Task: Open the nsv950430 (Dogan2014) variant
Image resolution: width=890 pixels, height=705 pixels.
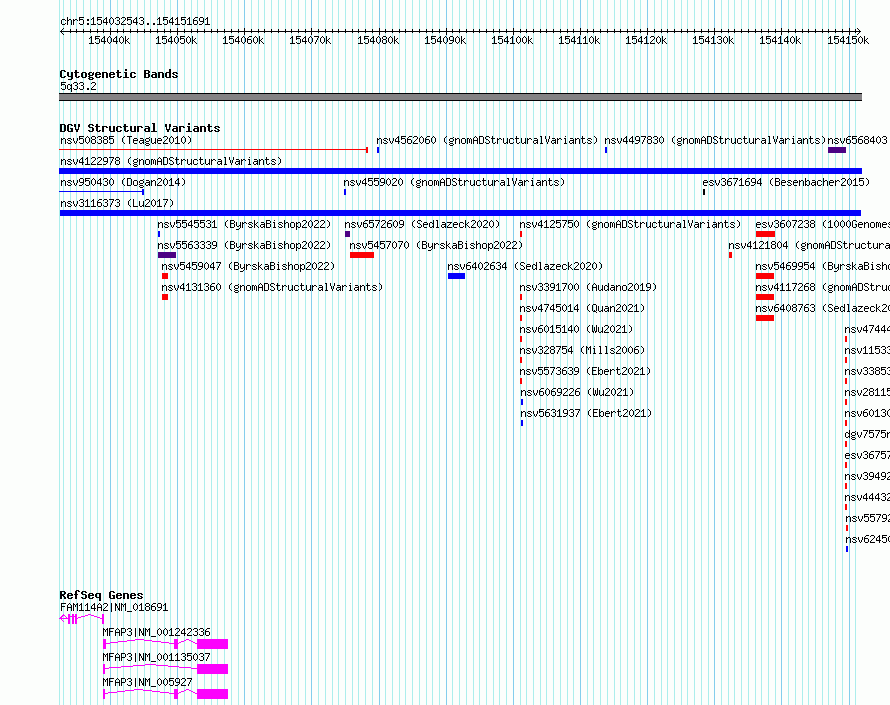Action: [123, 182]
